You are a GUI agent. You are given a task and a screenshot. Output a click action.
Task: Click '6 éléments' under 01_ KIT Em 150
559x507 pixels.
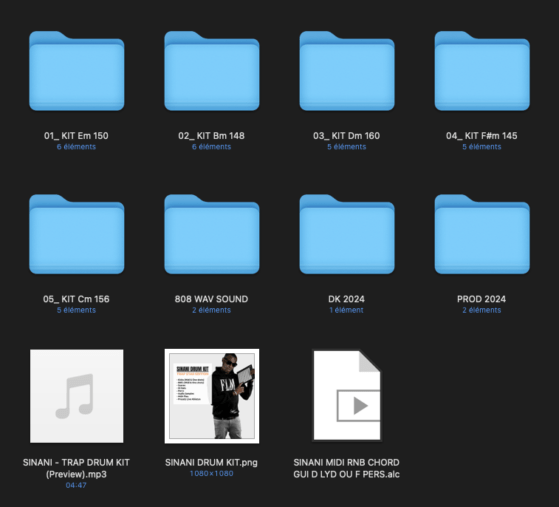pos(76,147)
